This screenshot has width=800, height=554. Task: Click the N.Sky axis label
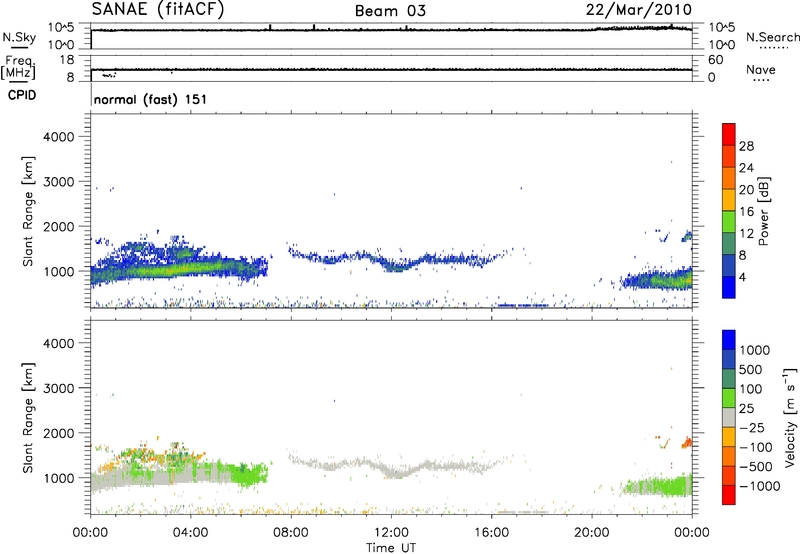coord(19,37)
